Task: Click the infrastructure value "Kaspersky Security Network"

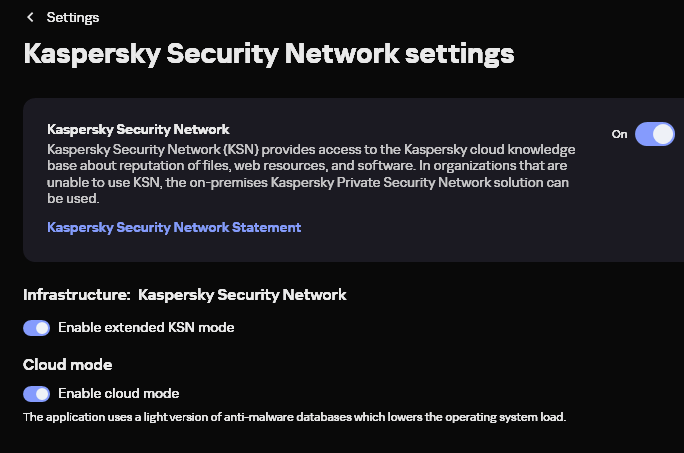Action: point(242,295)
